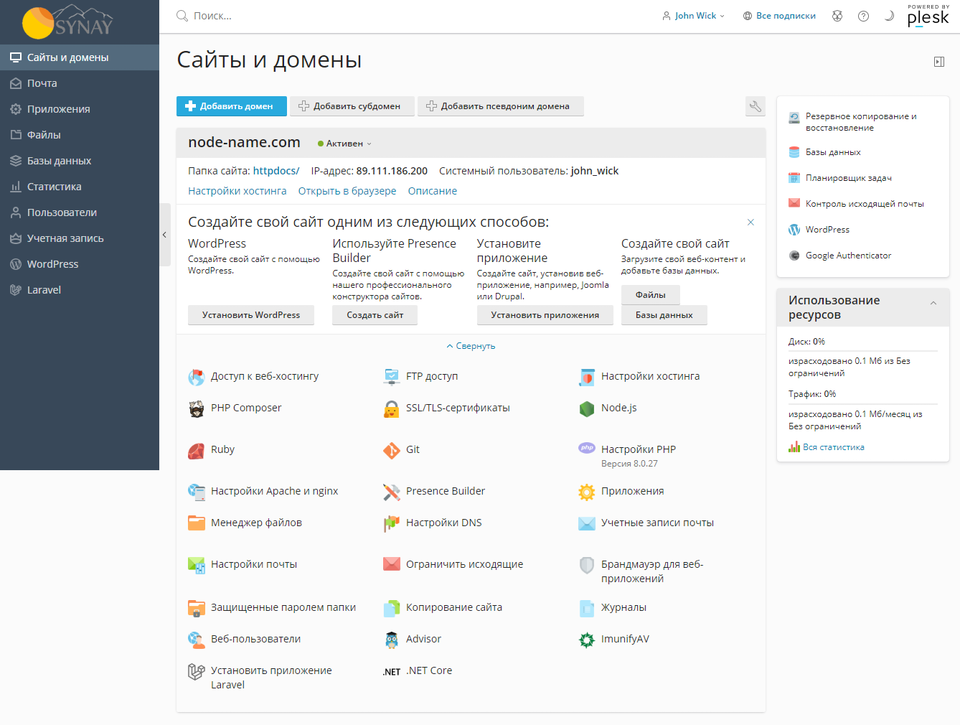Image resolution: width=960 pixels, height=725 pixels.
Task: Select Пользователи in the sidebar
Action: 80,212
